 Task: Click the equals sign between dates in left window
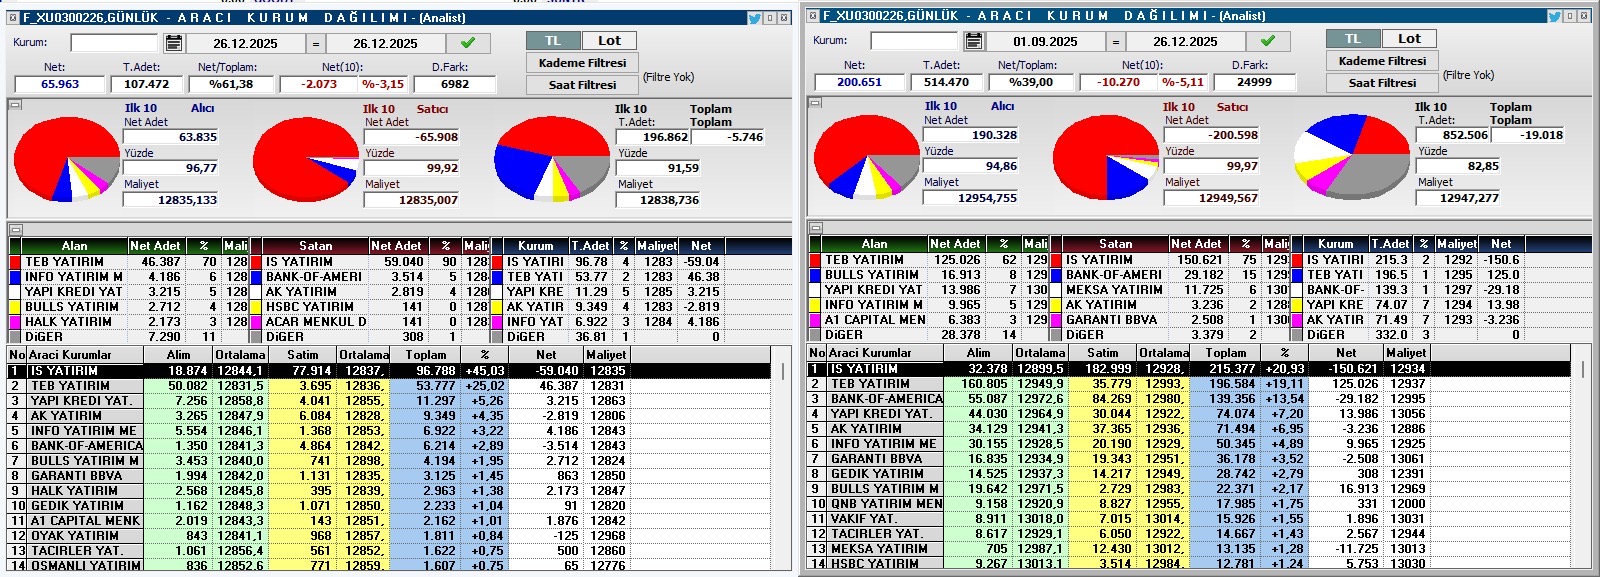[316, 43]
